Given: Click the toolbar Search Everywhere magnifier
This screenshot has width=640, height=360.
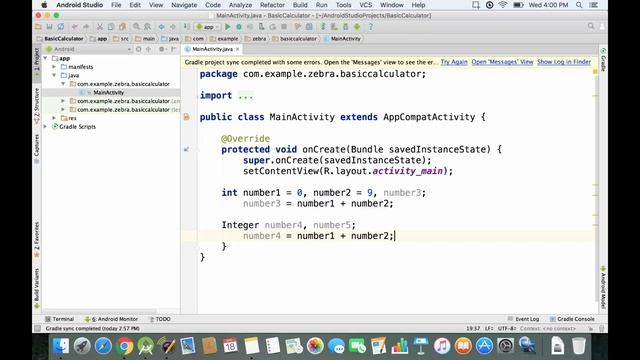Looking at the screenshot, I should point(591,27).
